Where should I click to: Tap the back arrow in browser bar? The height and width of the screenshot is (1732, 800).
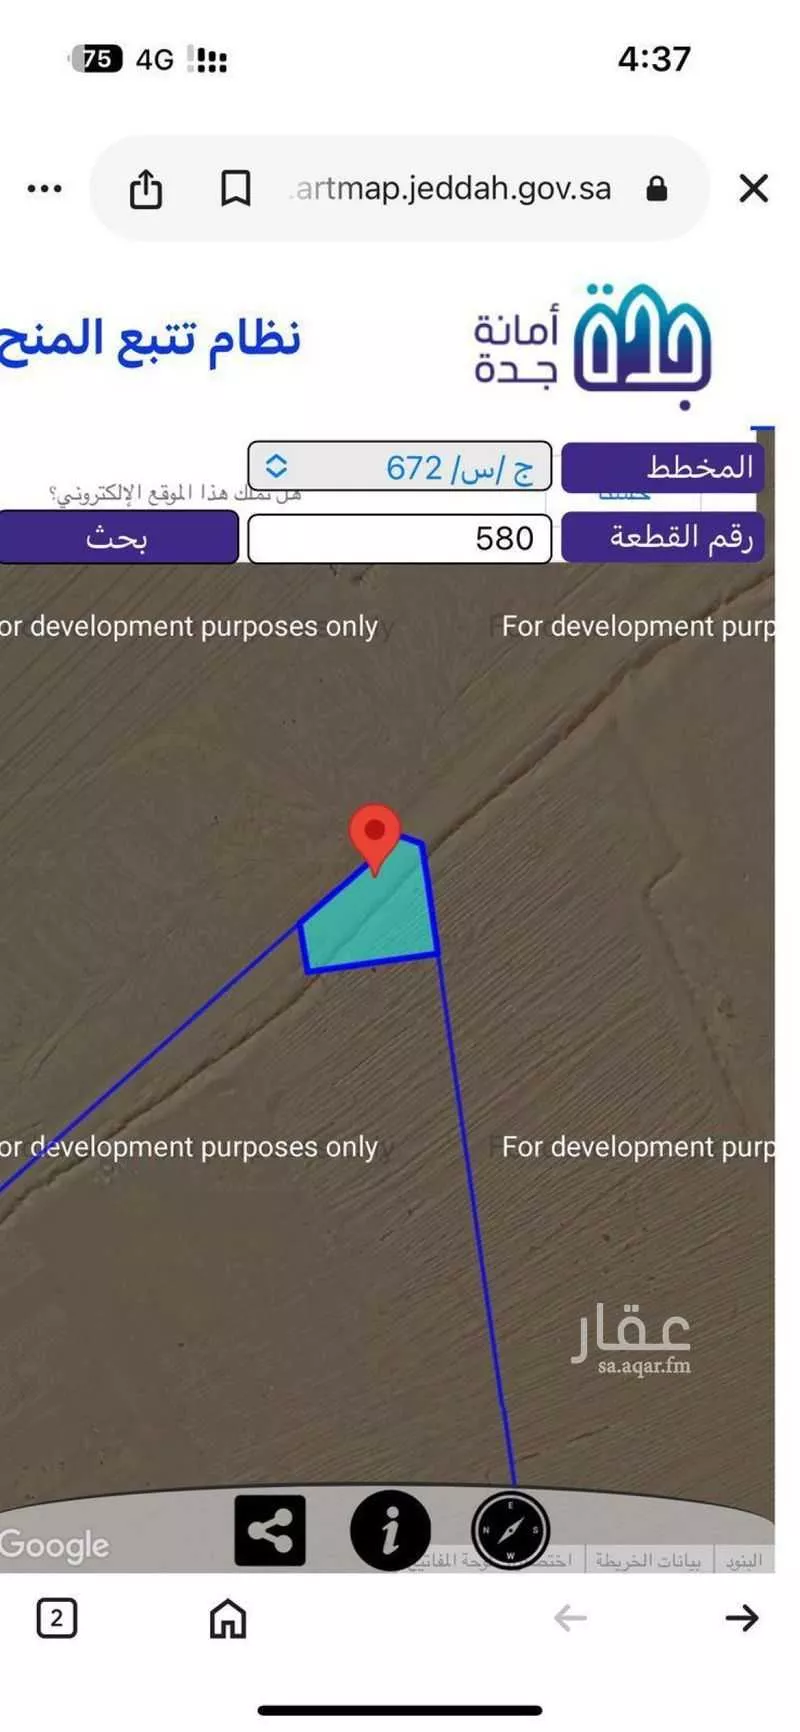tap(570, 1618)
